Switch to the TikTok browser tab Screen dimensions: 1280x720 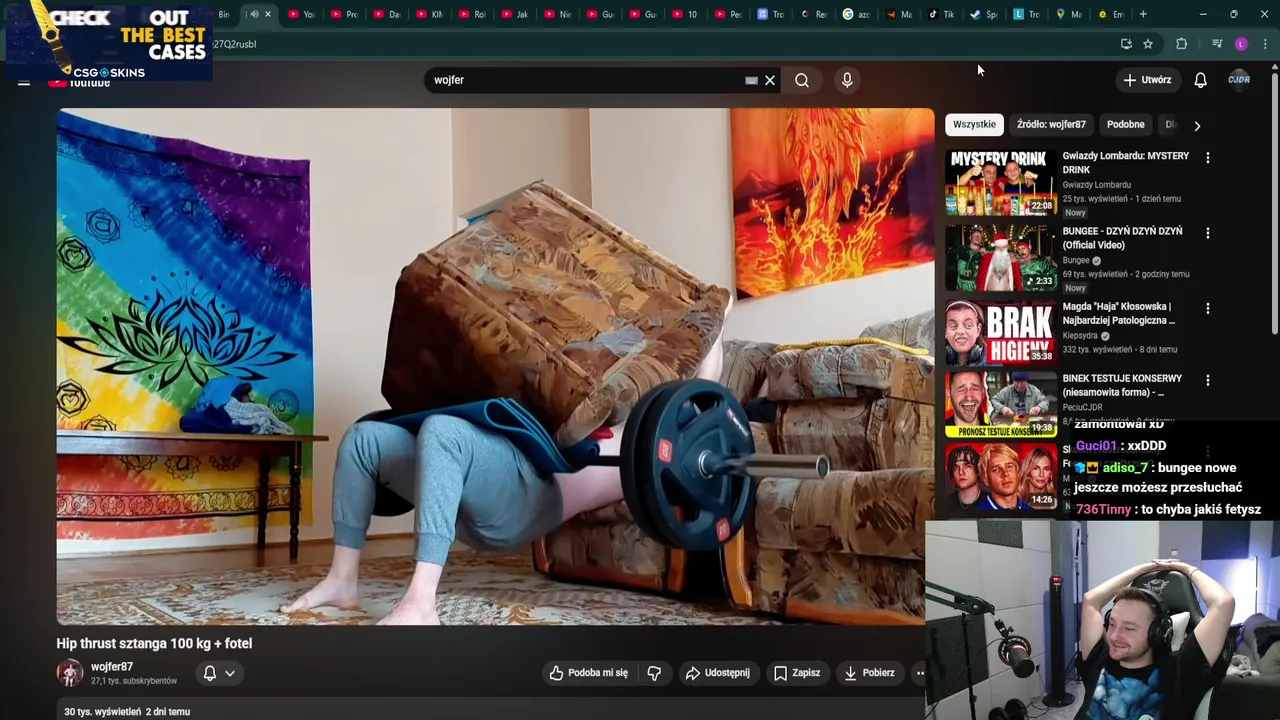(942, 14)
